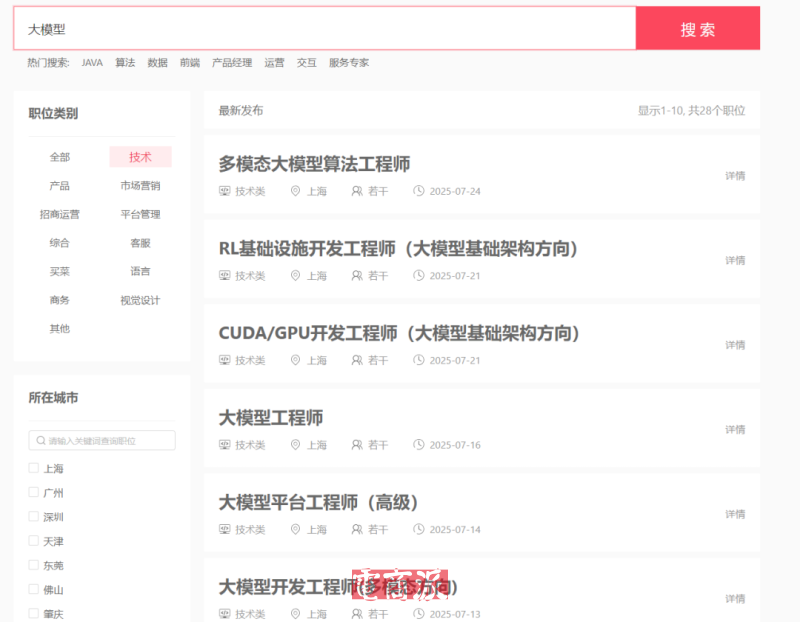
Task: Choose the 市场营销 job category
Action: [x=140, y=186]
